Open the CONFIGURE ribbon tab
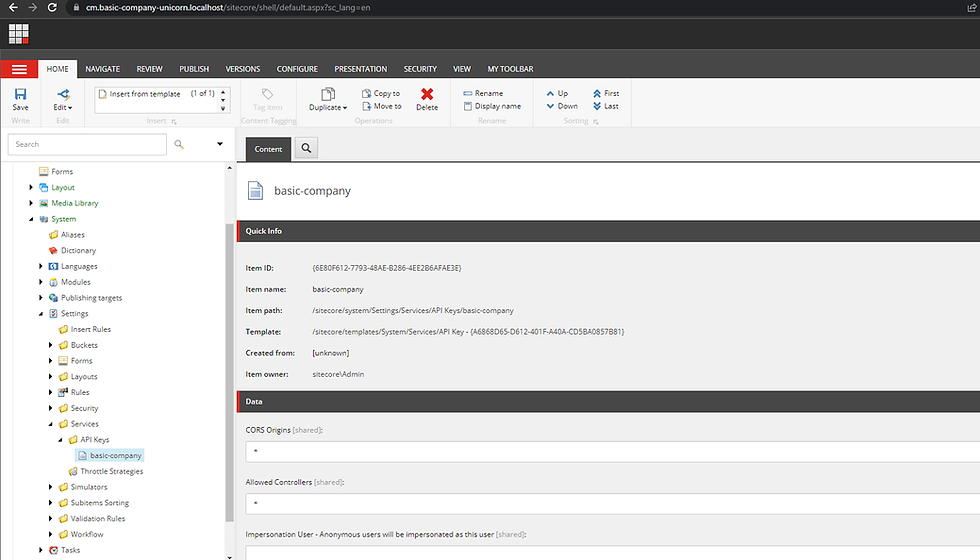 (297, 69)
